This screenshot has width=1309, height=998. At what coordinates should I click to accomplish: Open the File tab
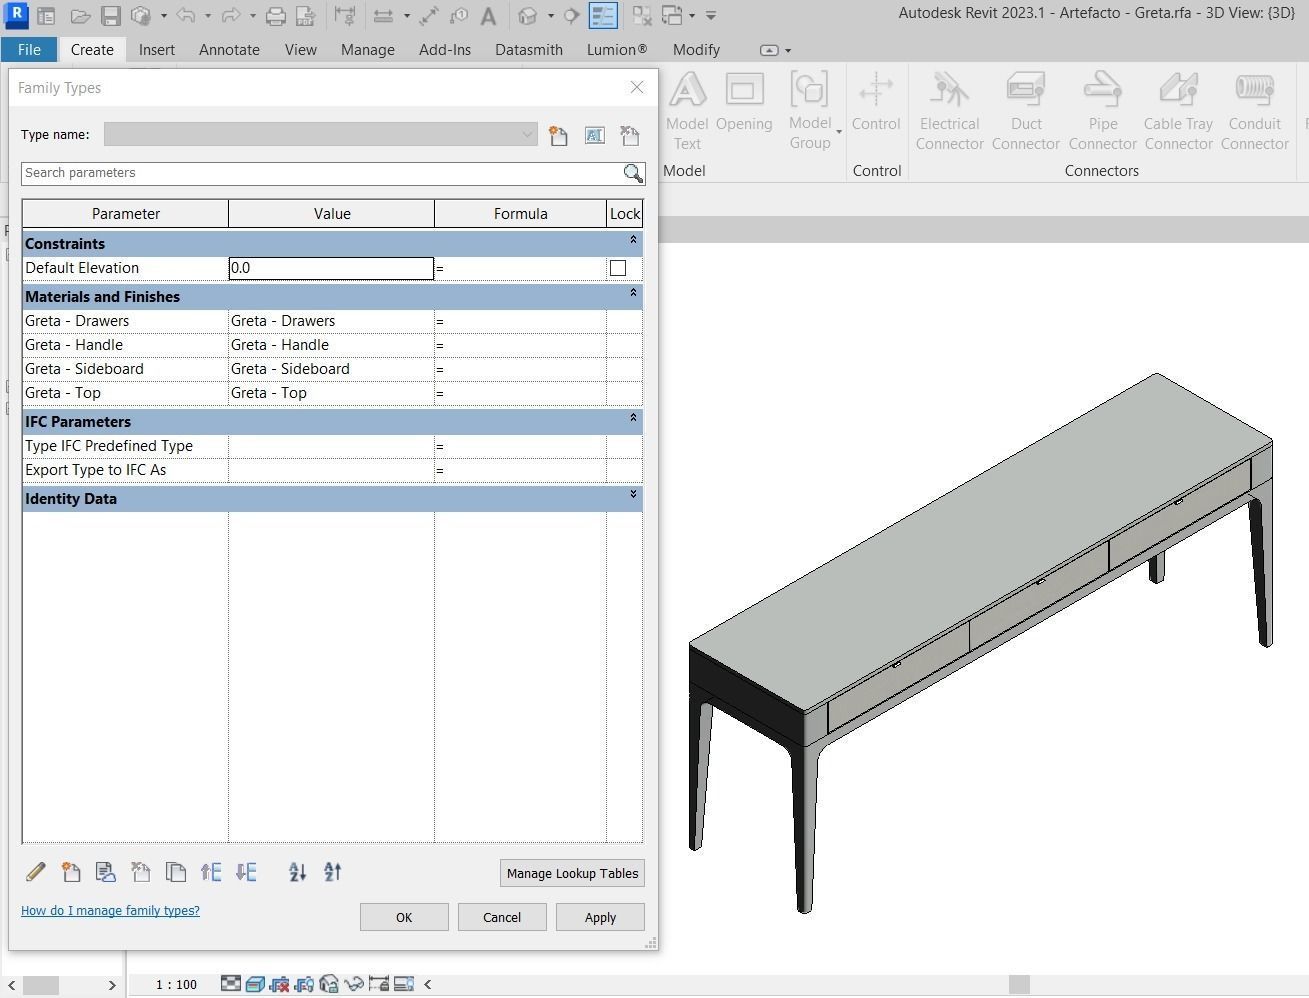(29, 49)
